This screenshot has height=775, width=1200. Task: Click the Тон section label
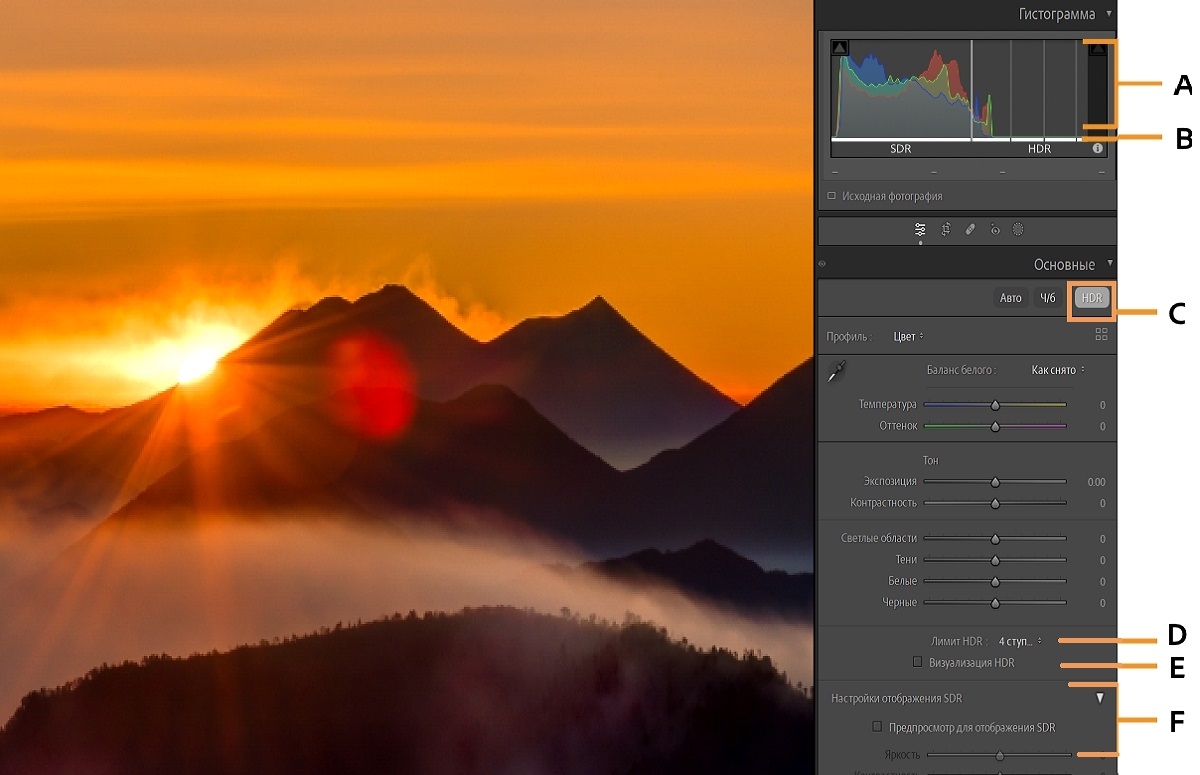(x=930, y=460)
